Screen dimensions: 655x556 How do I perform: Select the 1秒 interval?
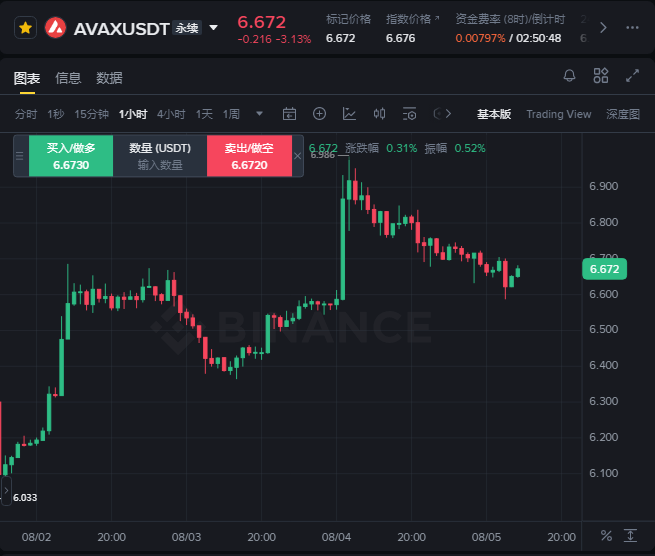point(56,114)
